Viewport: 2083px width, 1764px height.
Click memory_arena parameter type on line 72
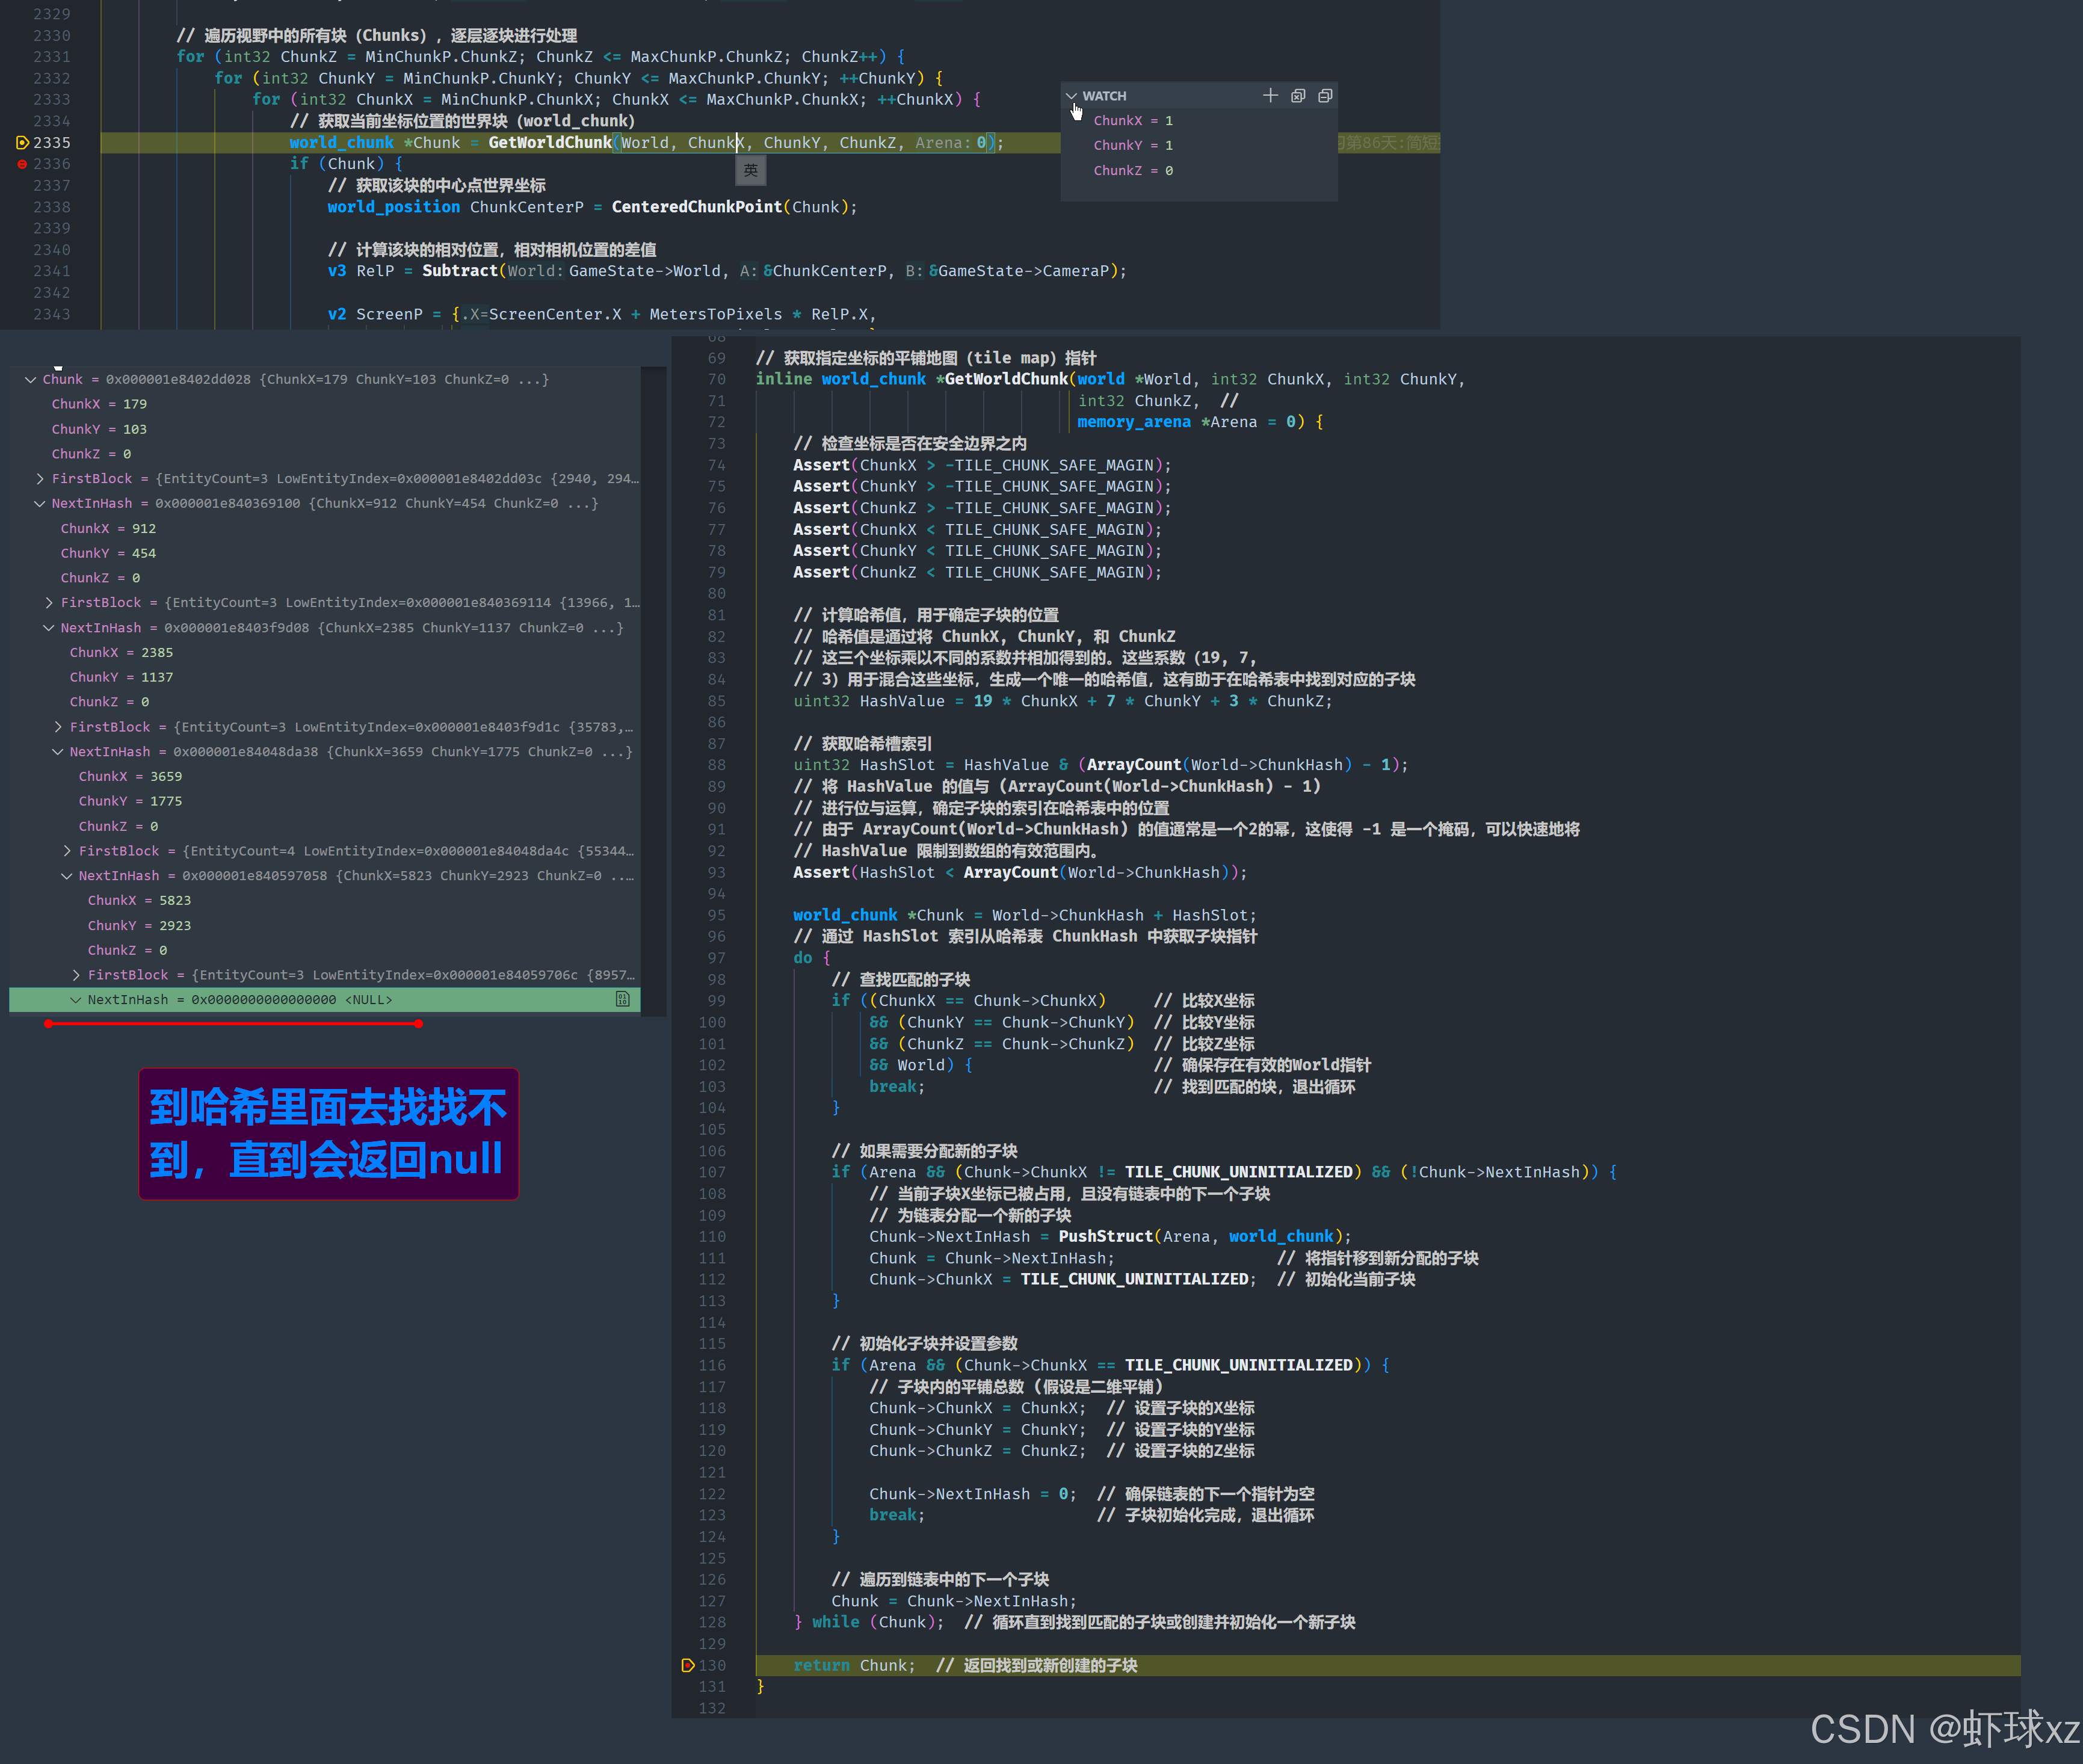1133,422
